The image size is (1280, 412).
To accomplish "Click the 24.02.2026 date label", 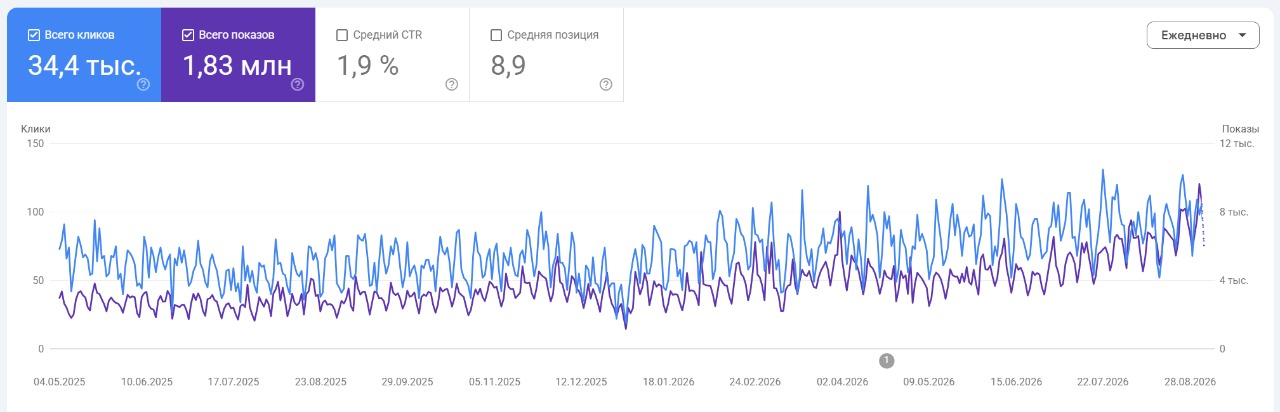I will click(x=754, y=382).
